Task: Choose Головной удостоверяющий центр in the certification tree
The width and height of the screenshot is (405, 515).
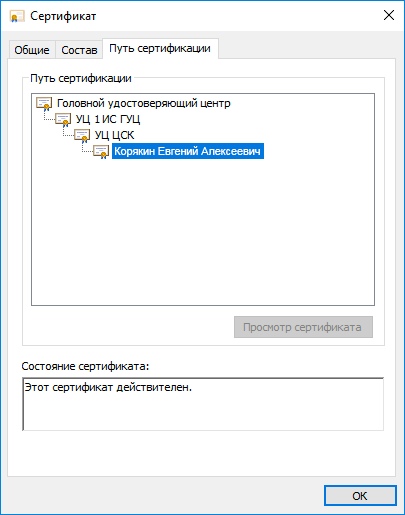Action: click(x=144, y=103)
